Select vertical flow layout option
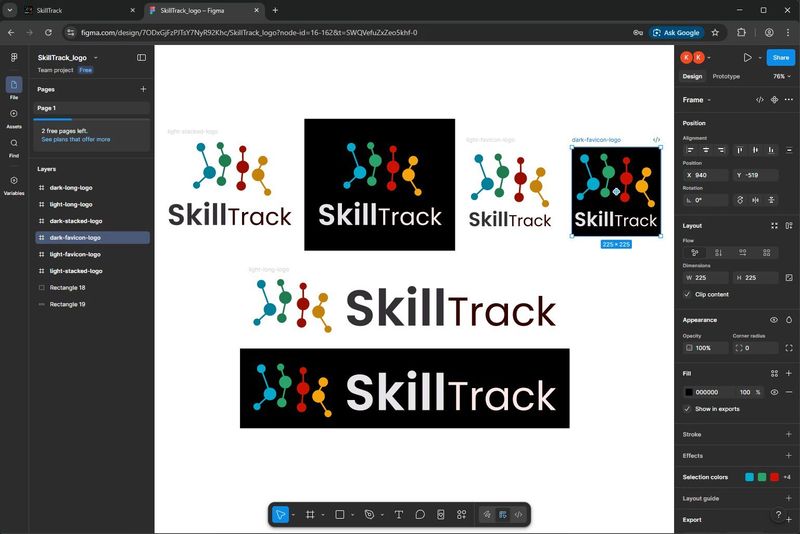Screen dimensions: 800x534 (718, 252)
